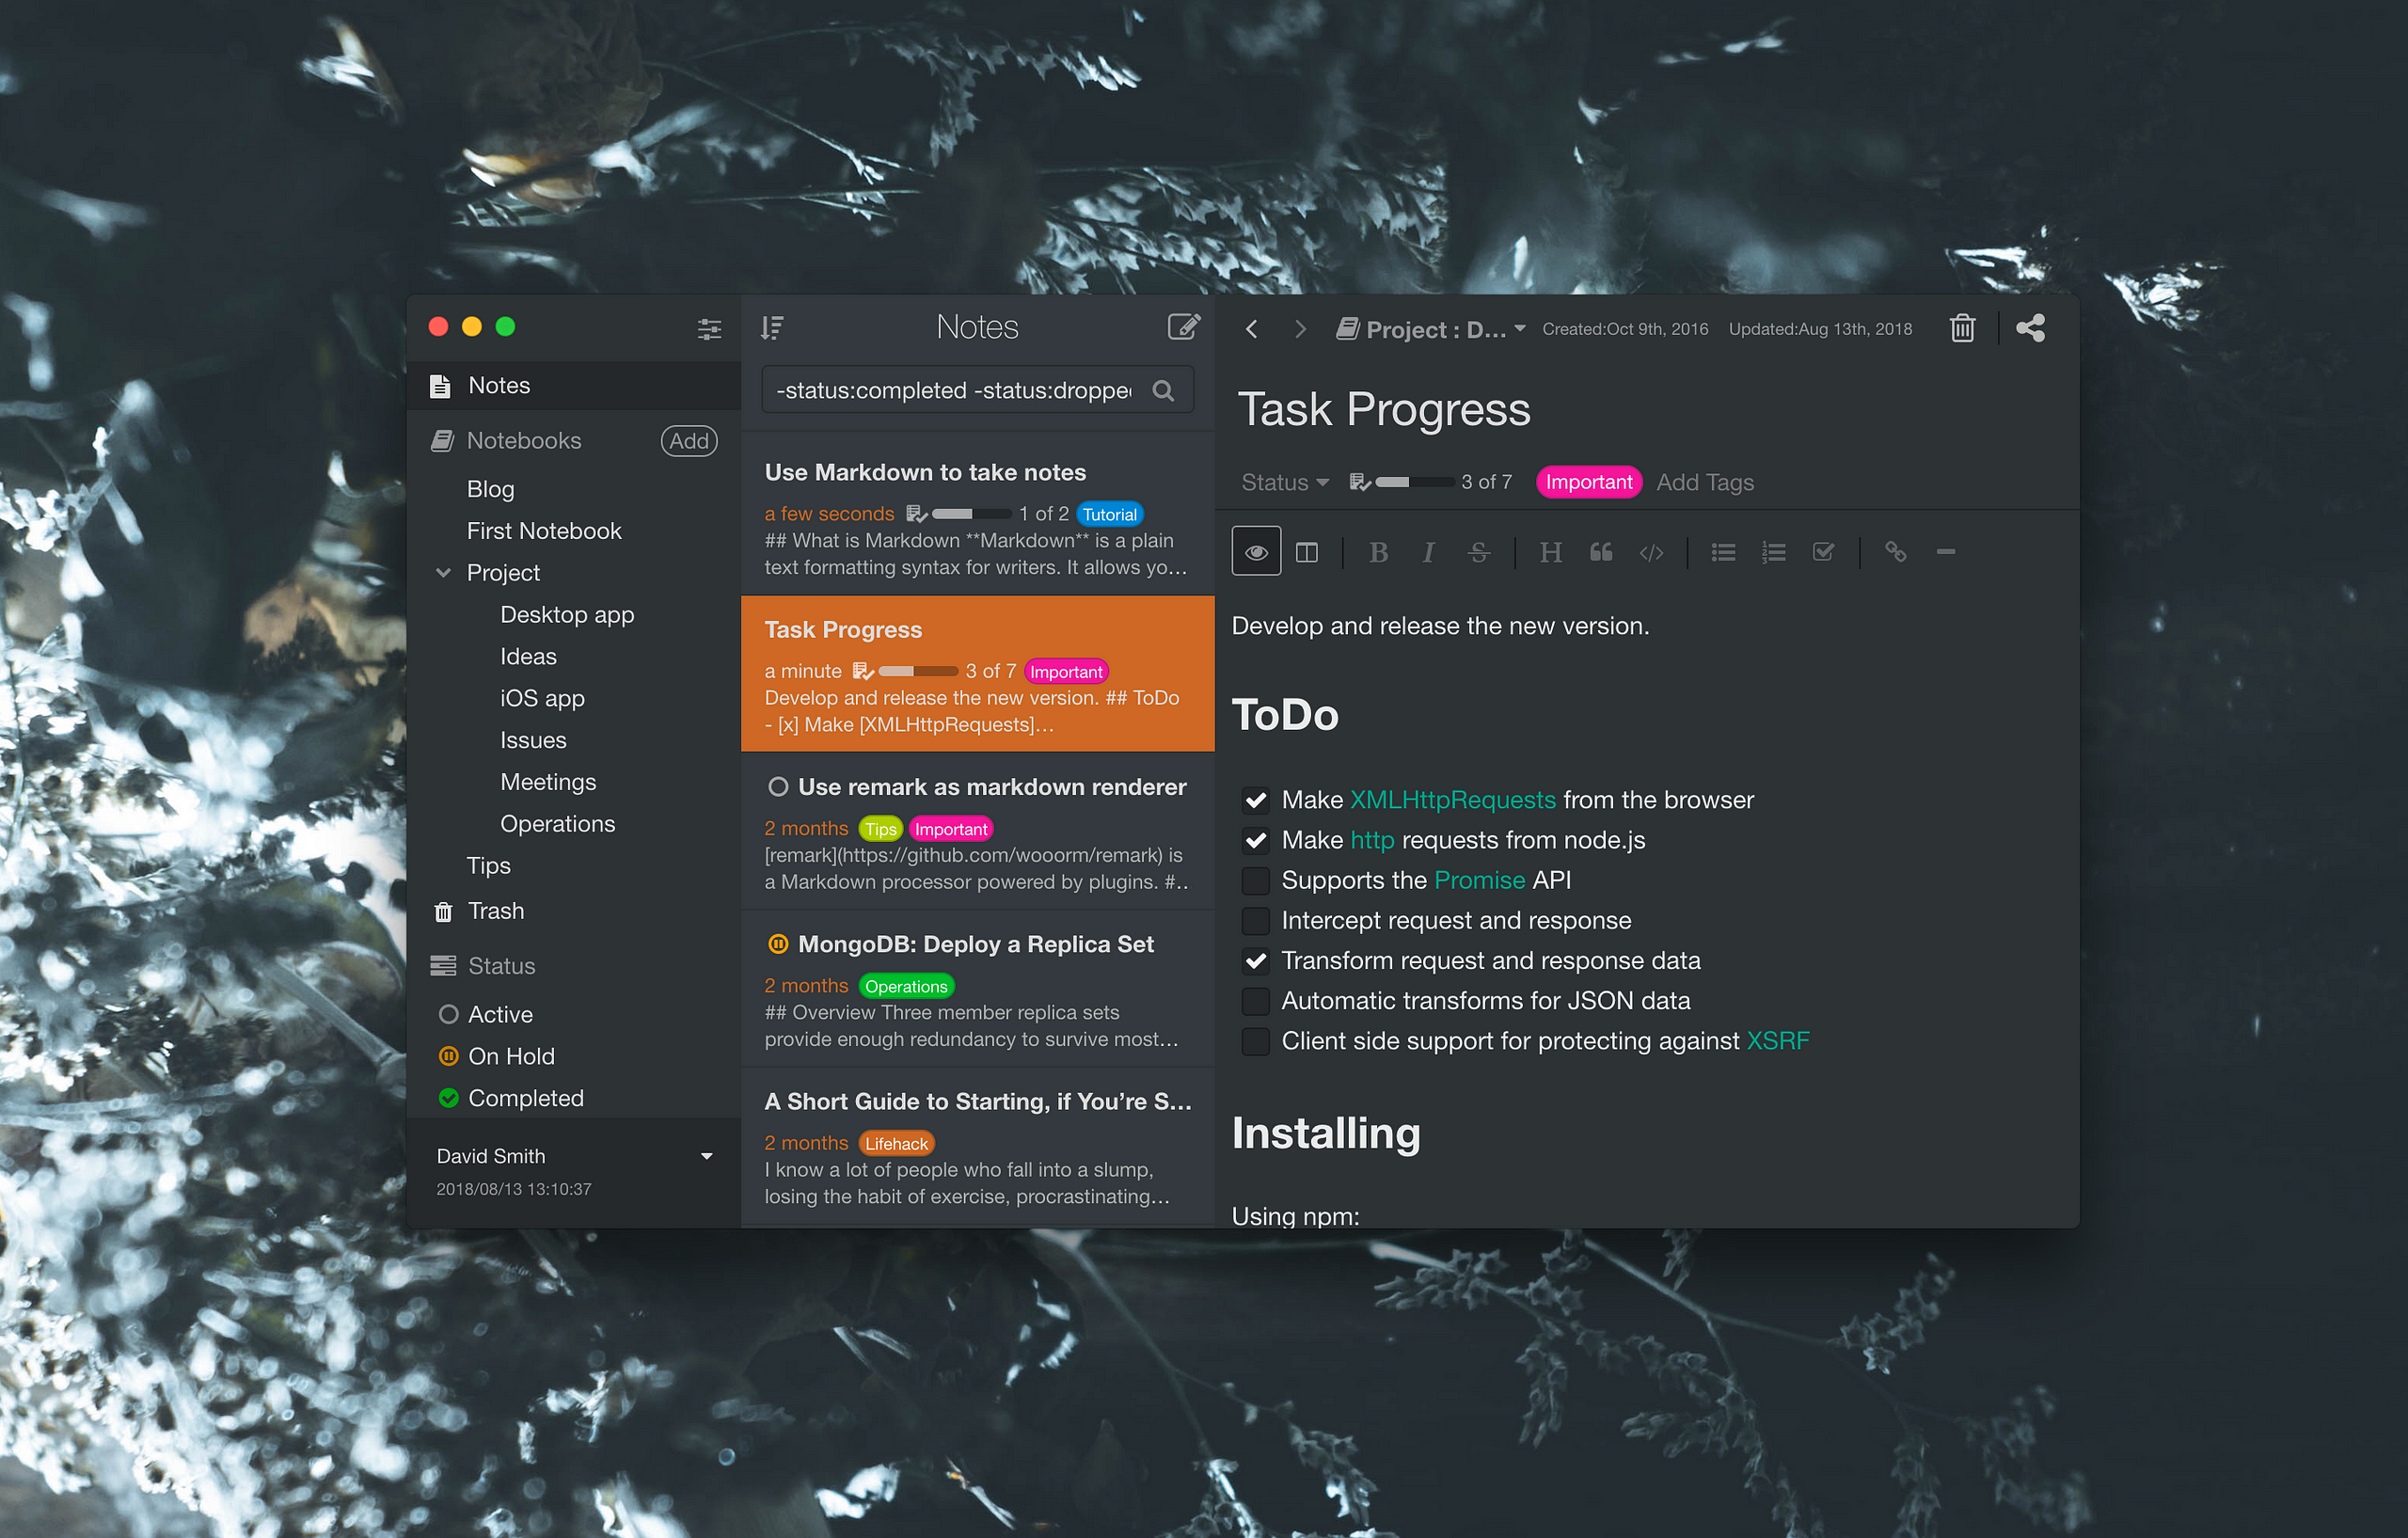Toggle the side-by-side preview icon
Image resolution: width=2408 pixels, height=1538 pixels.
pos(1306,552)
